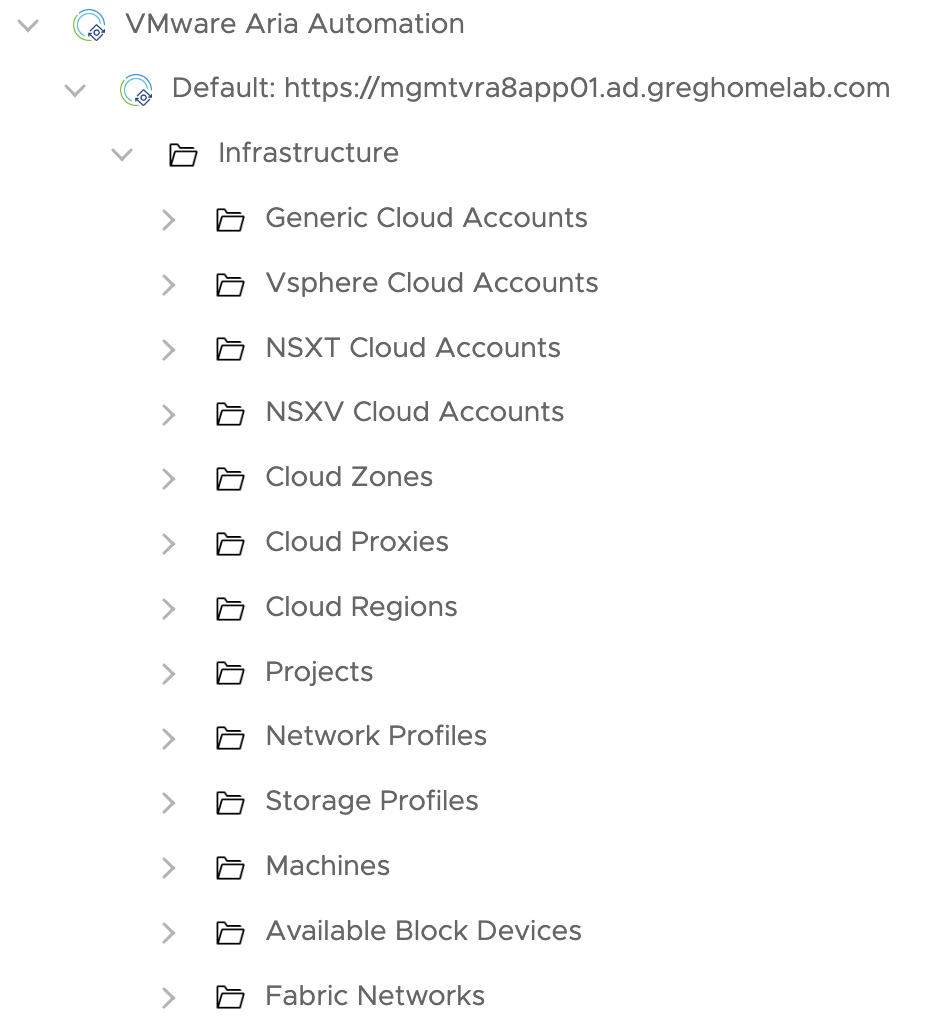The image size is (952, 1026).
Task: Select Fabric Networks in the tree
Action: (x=376, y=995)
